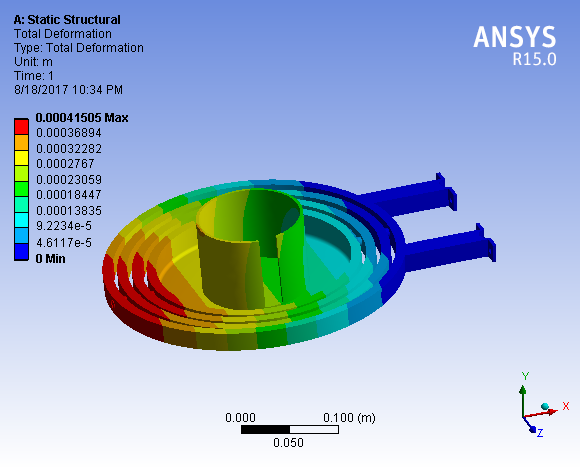Select the '0.0002767' legend value
This screenshot has width=580, height=467.
click(65, 164)
